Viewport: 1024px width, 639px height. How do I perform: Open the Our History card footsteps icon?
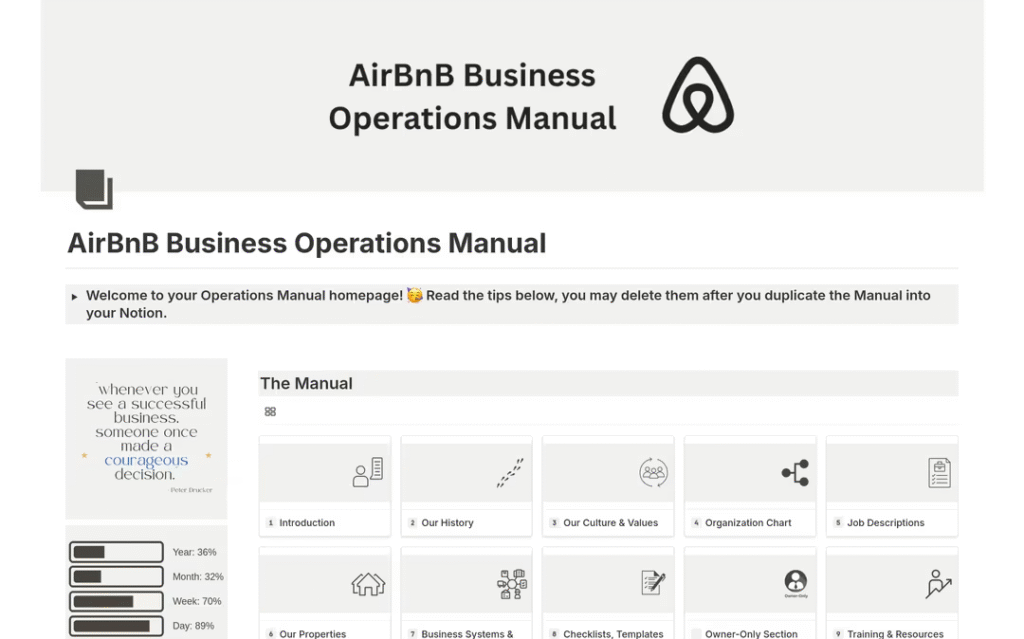[x=510, y=472]
